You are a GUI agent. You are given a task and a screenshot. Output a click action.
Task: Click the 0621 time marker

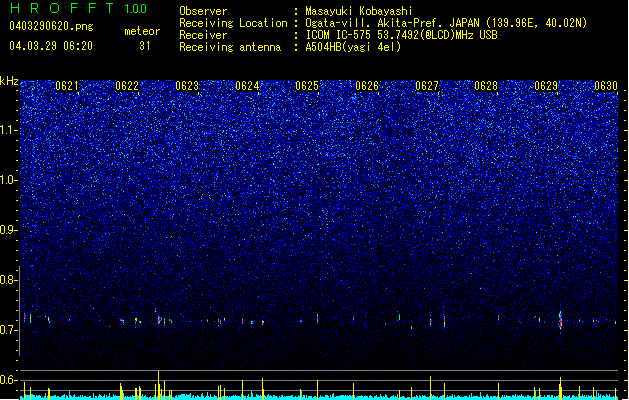coord(67,86)
